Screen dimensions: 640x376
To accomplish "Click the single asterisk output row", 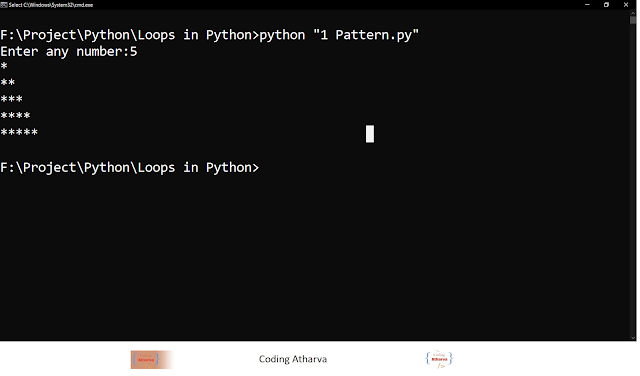I will point(4,66).
